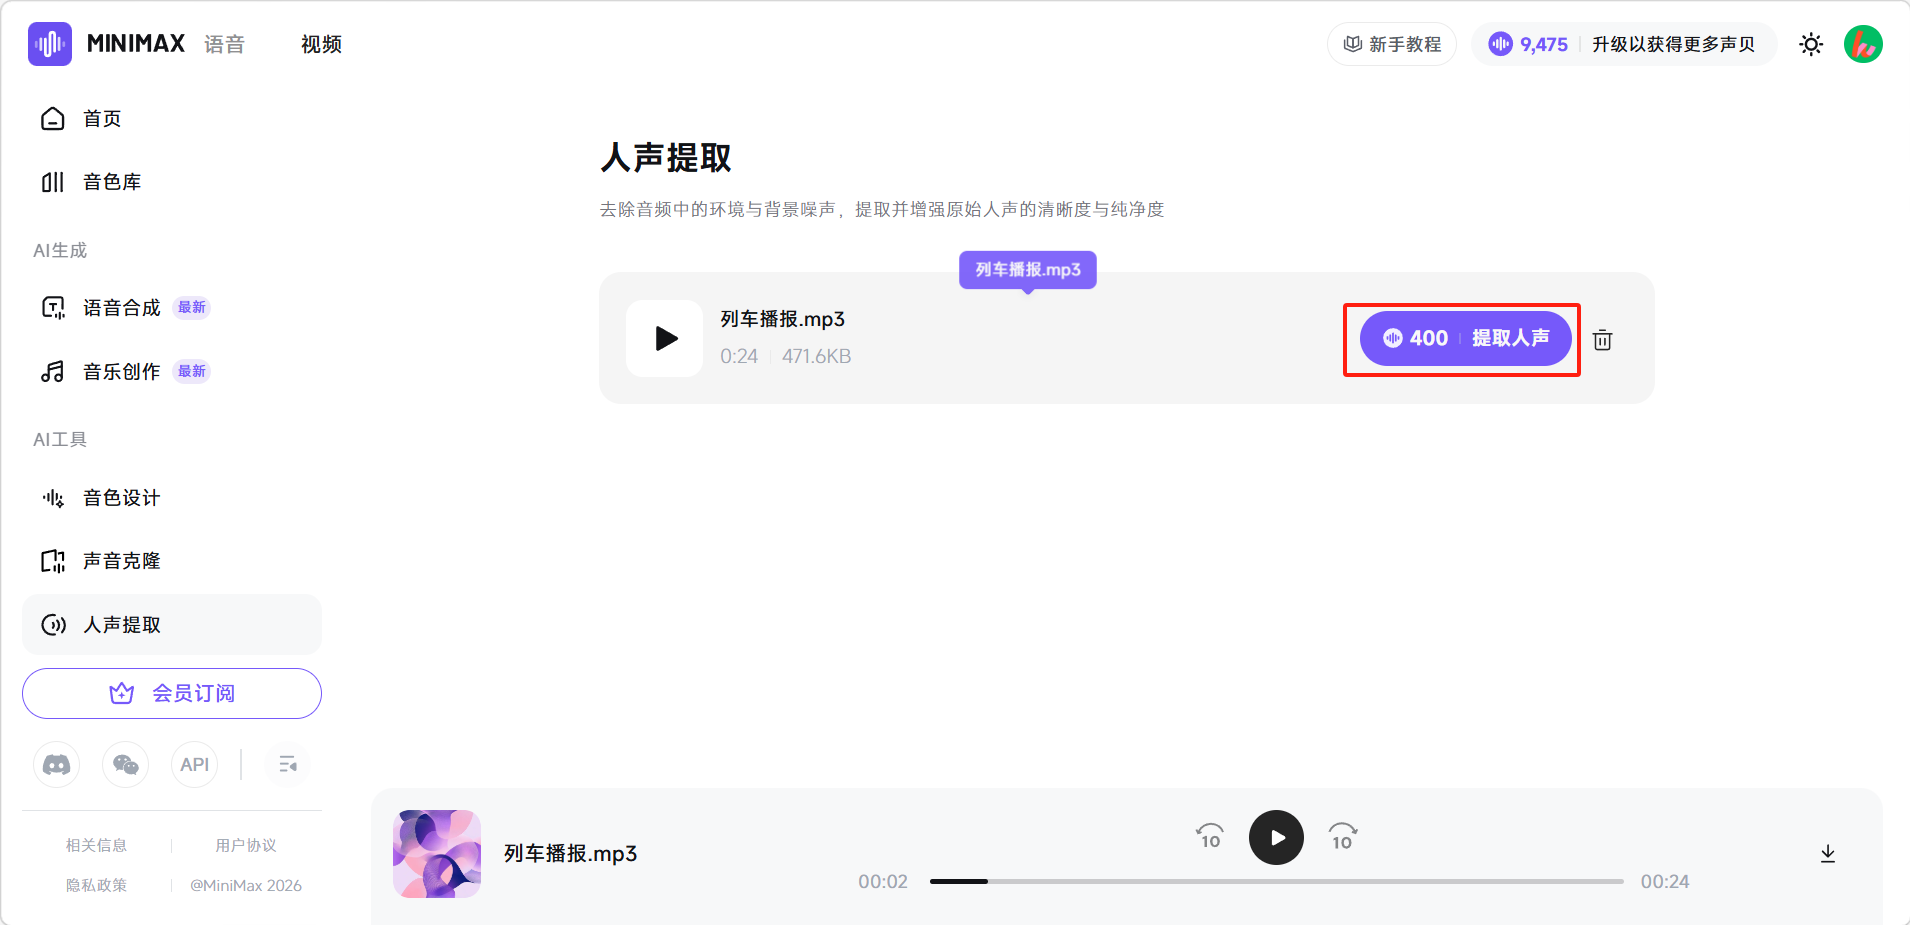Download audio from the bottom player bar
1910x925 pixels.
coord(1827,853)
